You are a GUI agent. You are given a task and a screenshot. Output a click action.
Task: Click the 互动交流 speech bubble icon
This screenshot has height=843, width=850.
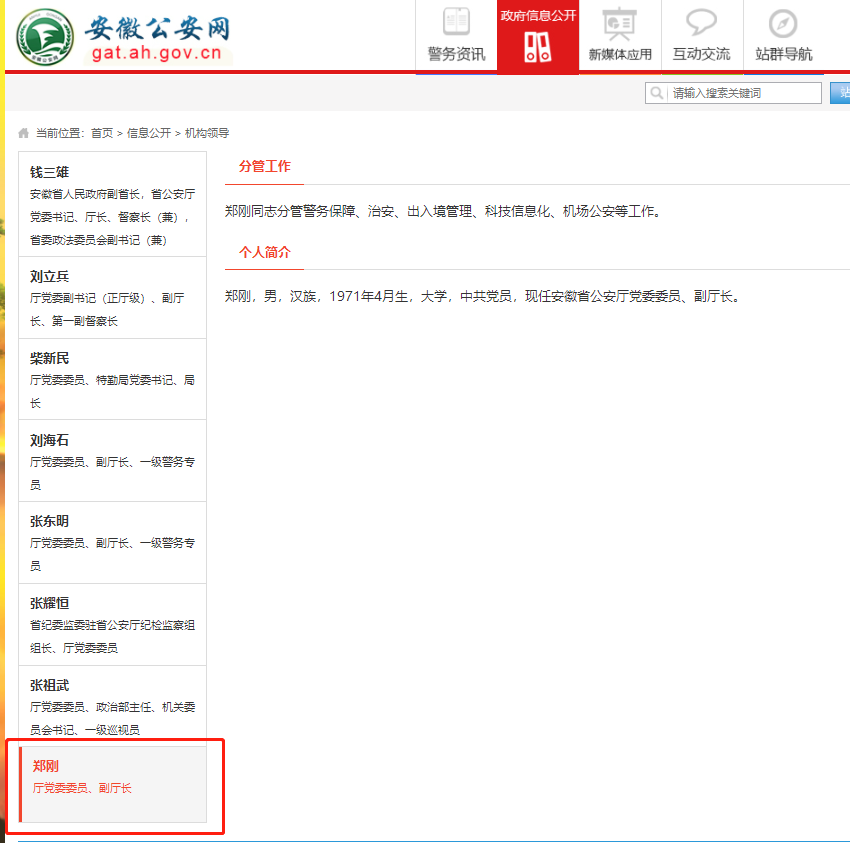coord(701,25)
